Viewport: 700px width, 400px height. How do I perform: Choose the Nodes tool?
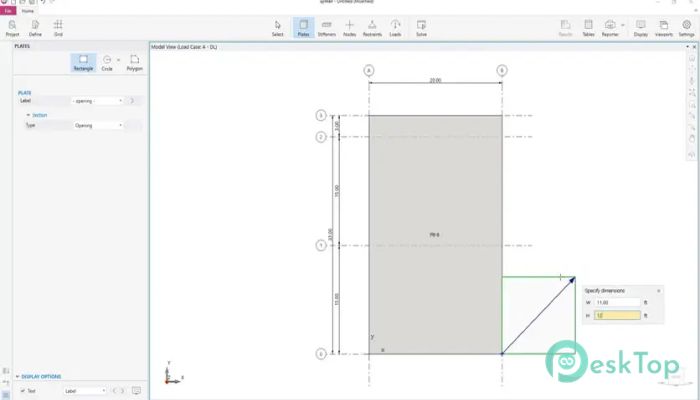point(349,27)
